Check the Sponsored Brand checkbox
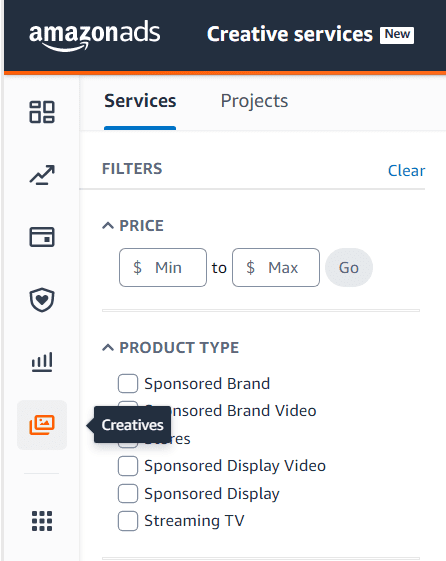Viewport: 446px width, 561px height. click(x=128, y=384)
